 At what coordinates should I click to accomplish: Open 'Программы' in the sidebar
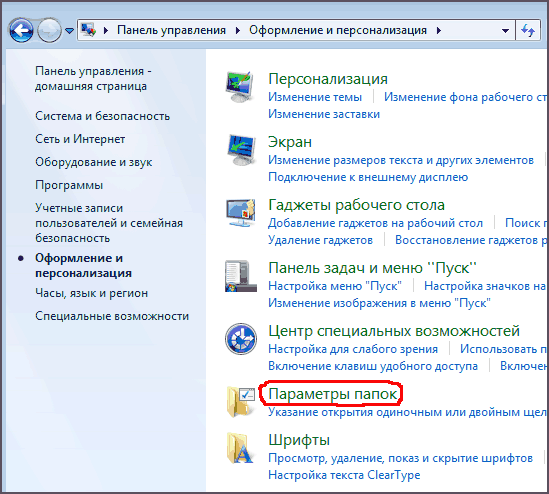(x=69, y=185)
